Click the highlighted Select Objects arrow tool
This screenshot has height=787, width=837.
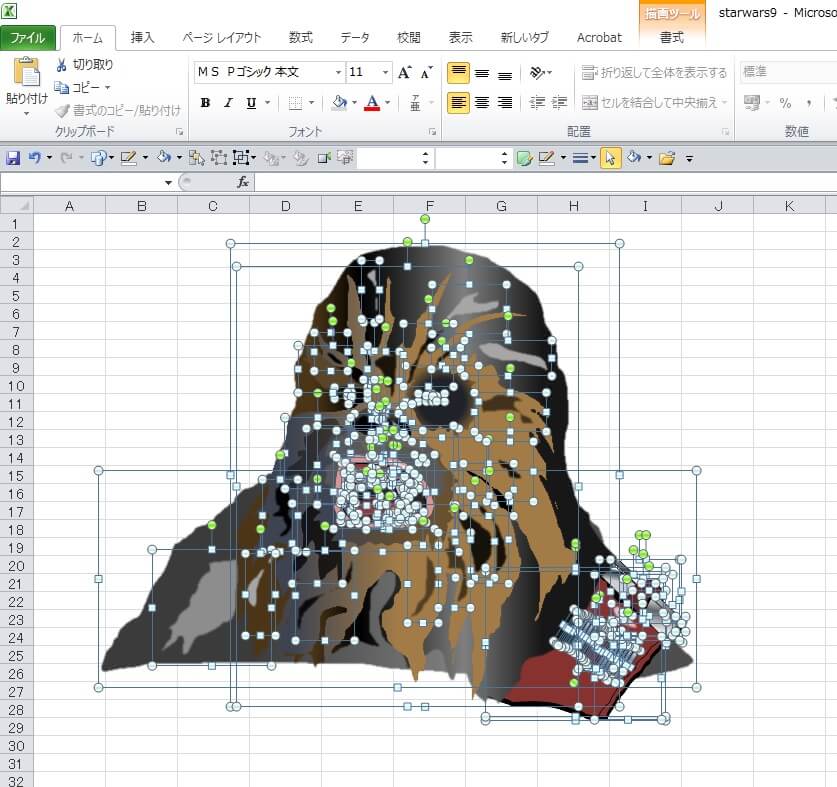pyautogui.click(x=611, y=158)
